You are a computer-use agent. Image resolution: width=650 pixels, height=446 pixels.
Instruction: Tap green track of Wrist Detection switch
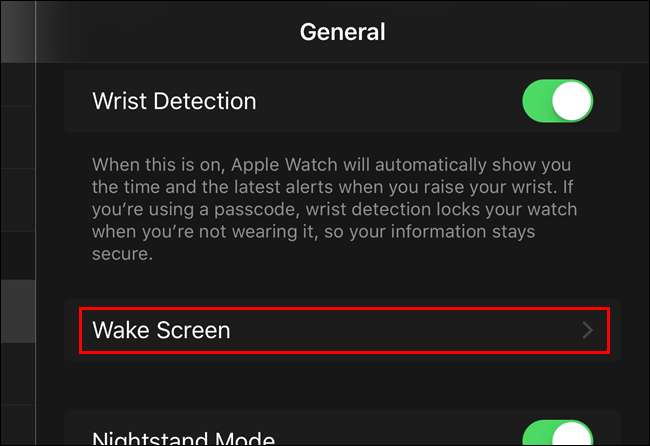click(537, 101)
